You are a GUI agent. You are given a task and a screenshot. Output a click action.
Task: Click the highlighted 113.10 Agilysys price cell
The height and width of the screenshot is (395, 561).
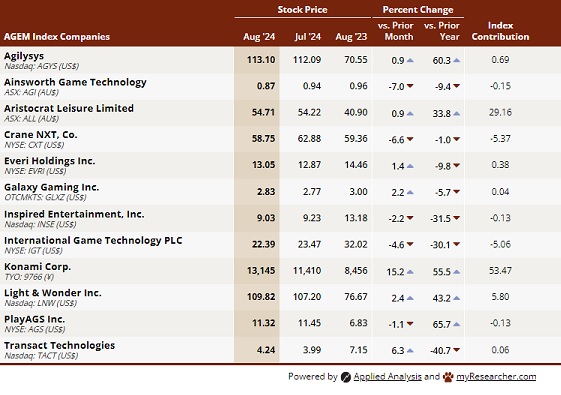(257, 60)
